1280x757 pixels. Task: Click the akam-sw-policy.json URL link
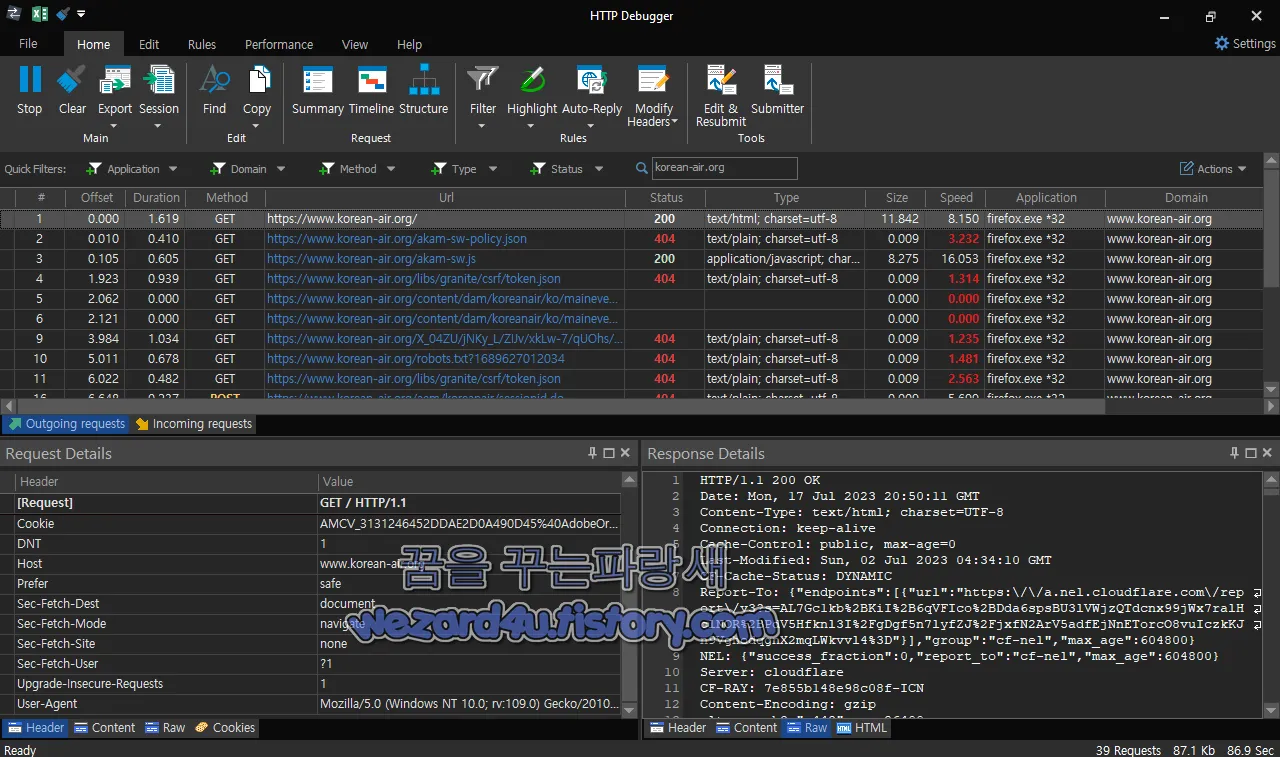point(396,239)
